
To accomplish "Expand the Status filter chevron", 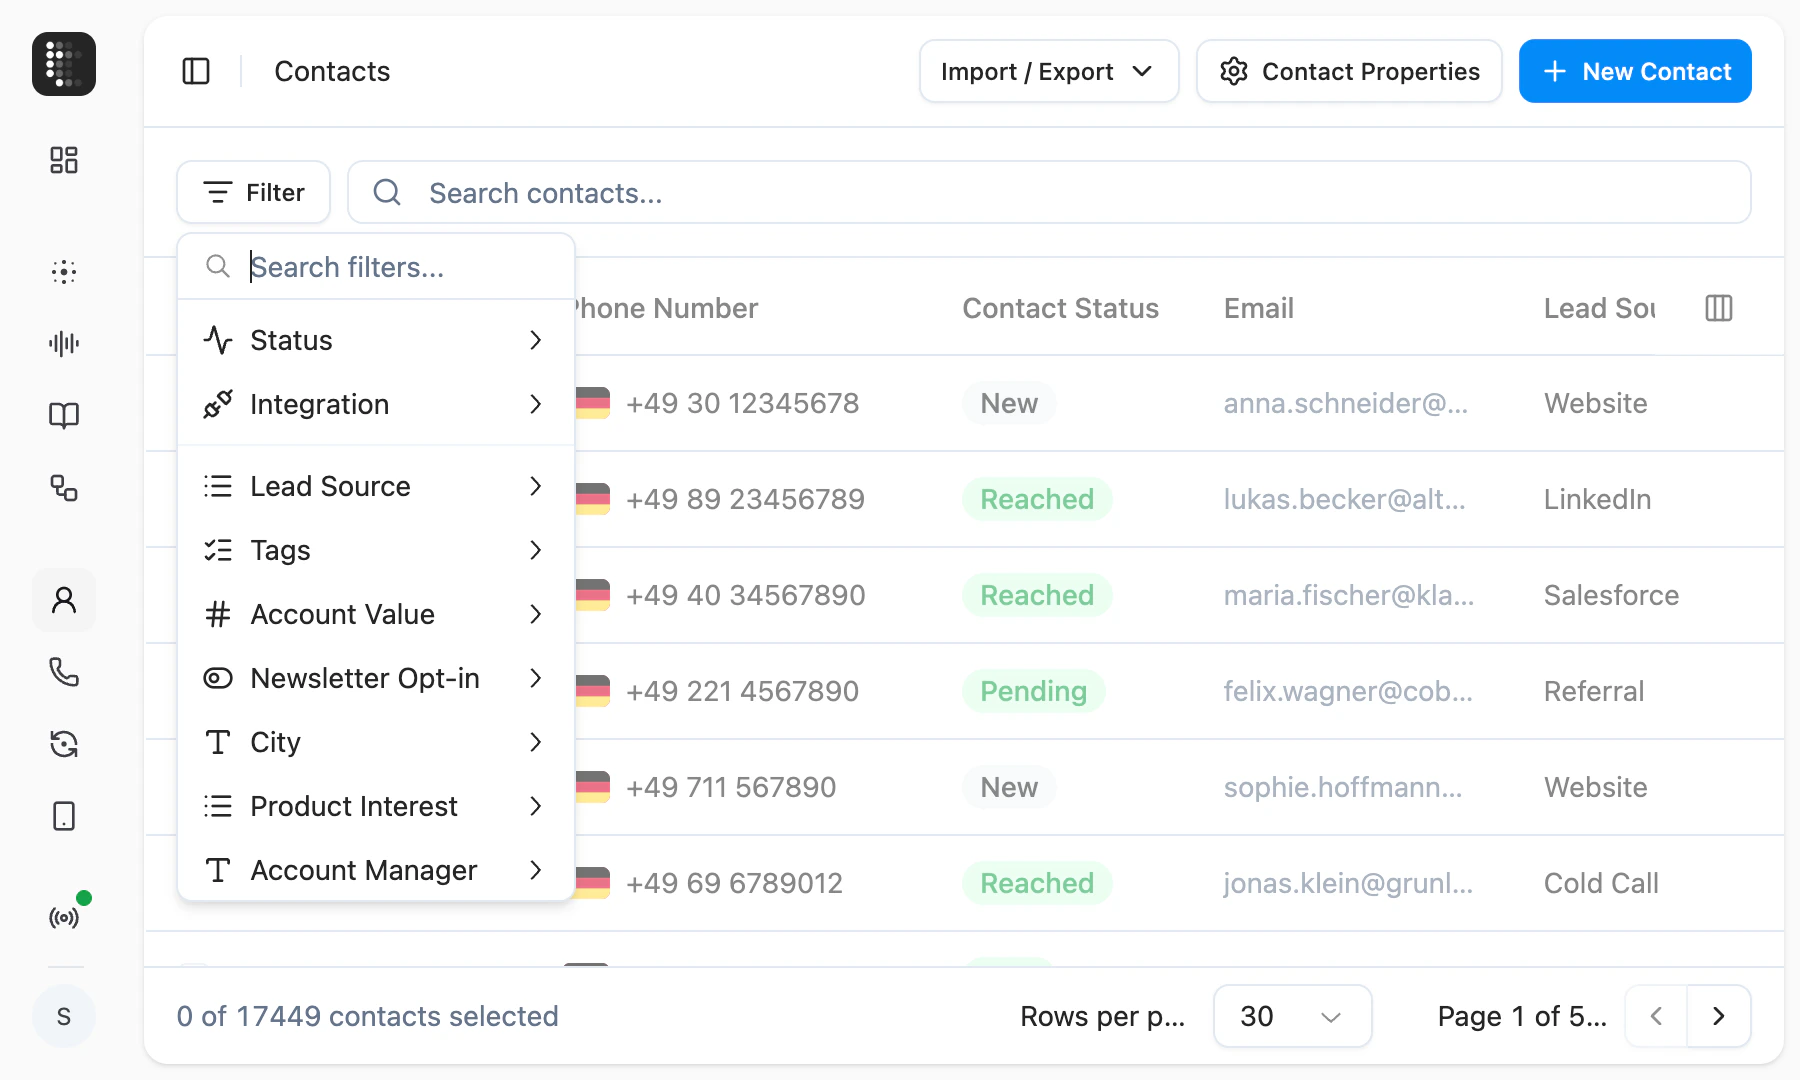I will point(536,340).
